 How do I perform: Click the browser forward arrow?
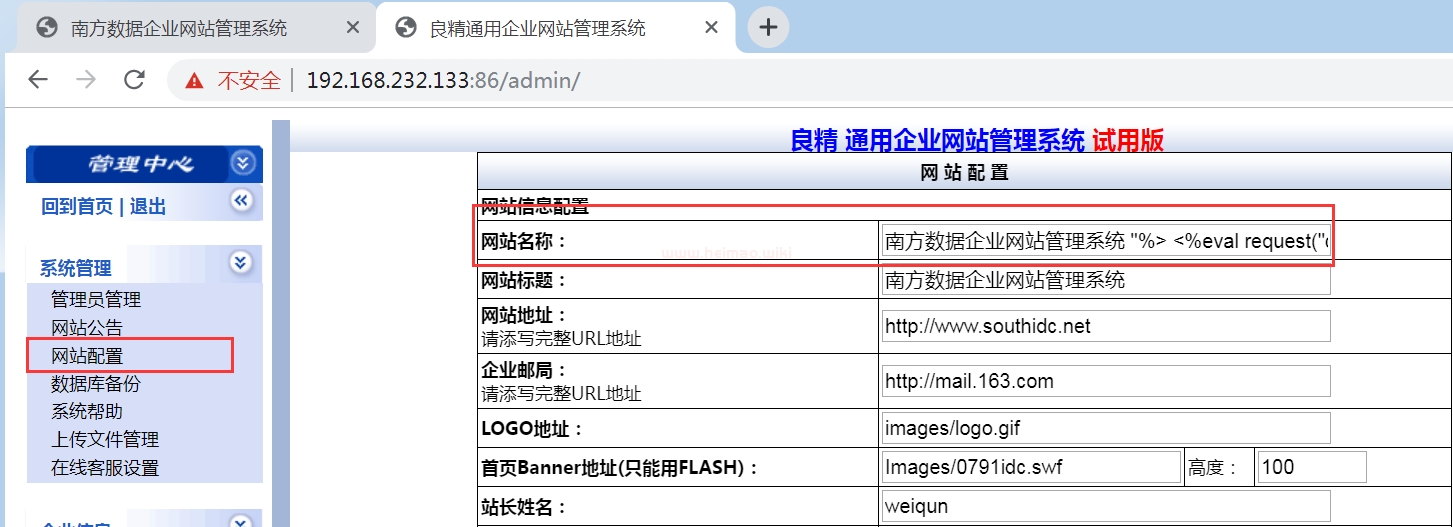[x=86, y=80]
